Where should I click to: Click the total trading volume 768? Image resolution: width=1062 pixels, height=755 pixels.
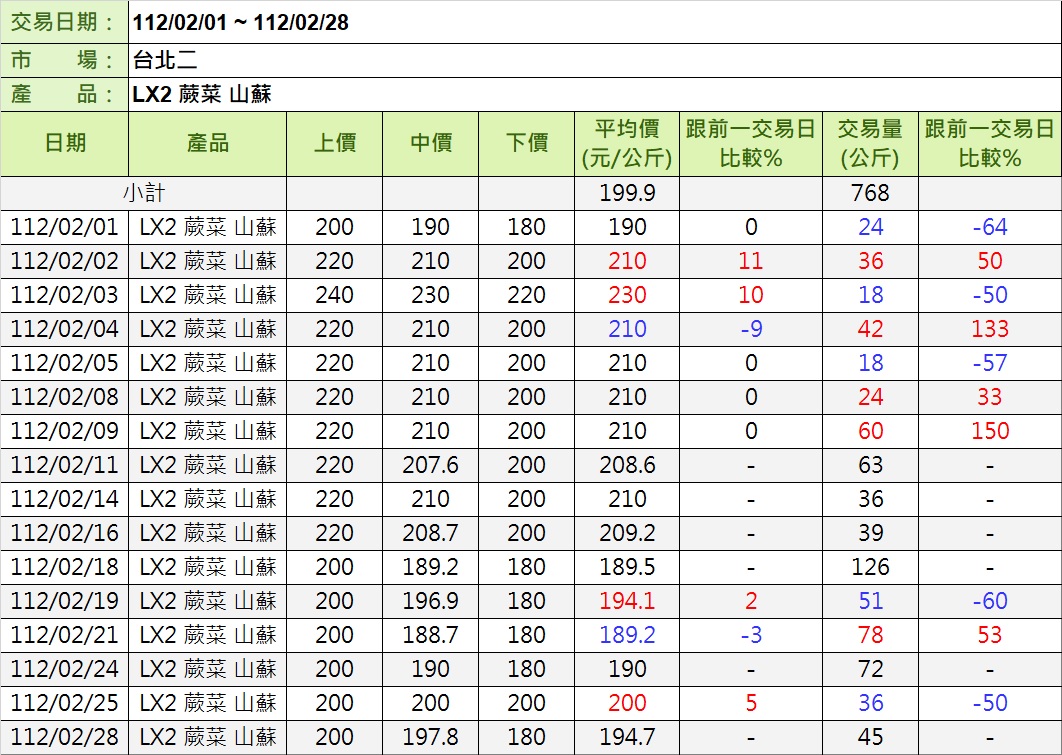(x=870, y=193)
